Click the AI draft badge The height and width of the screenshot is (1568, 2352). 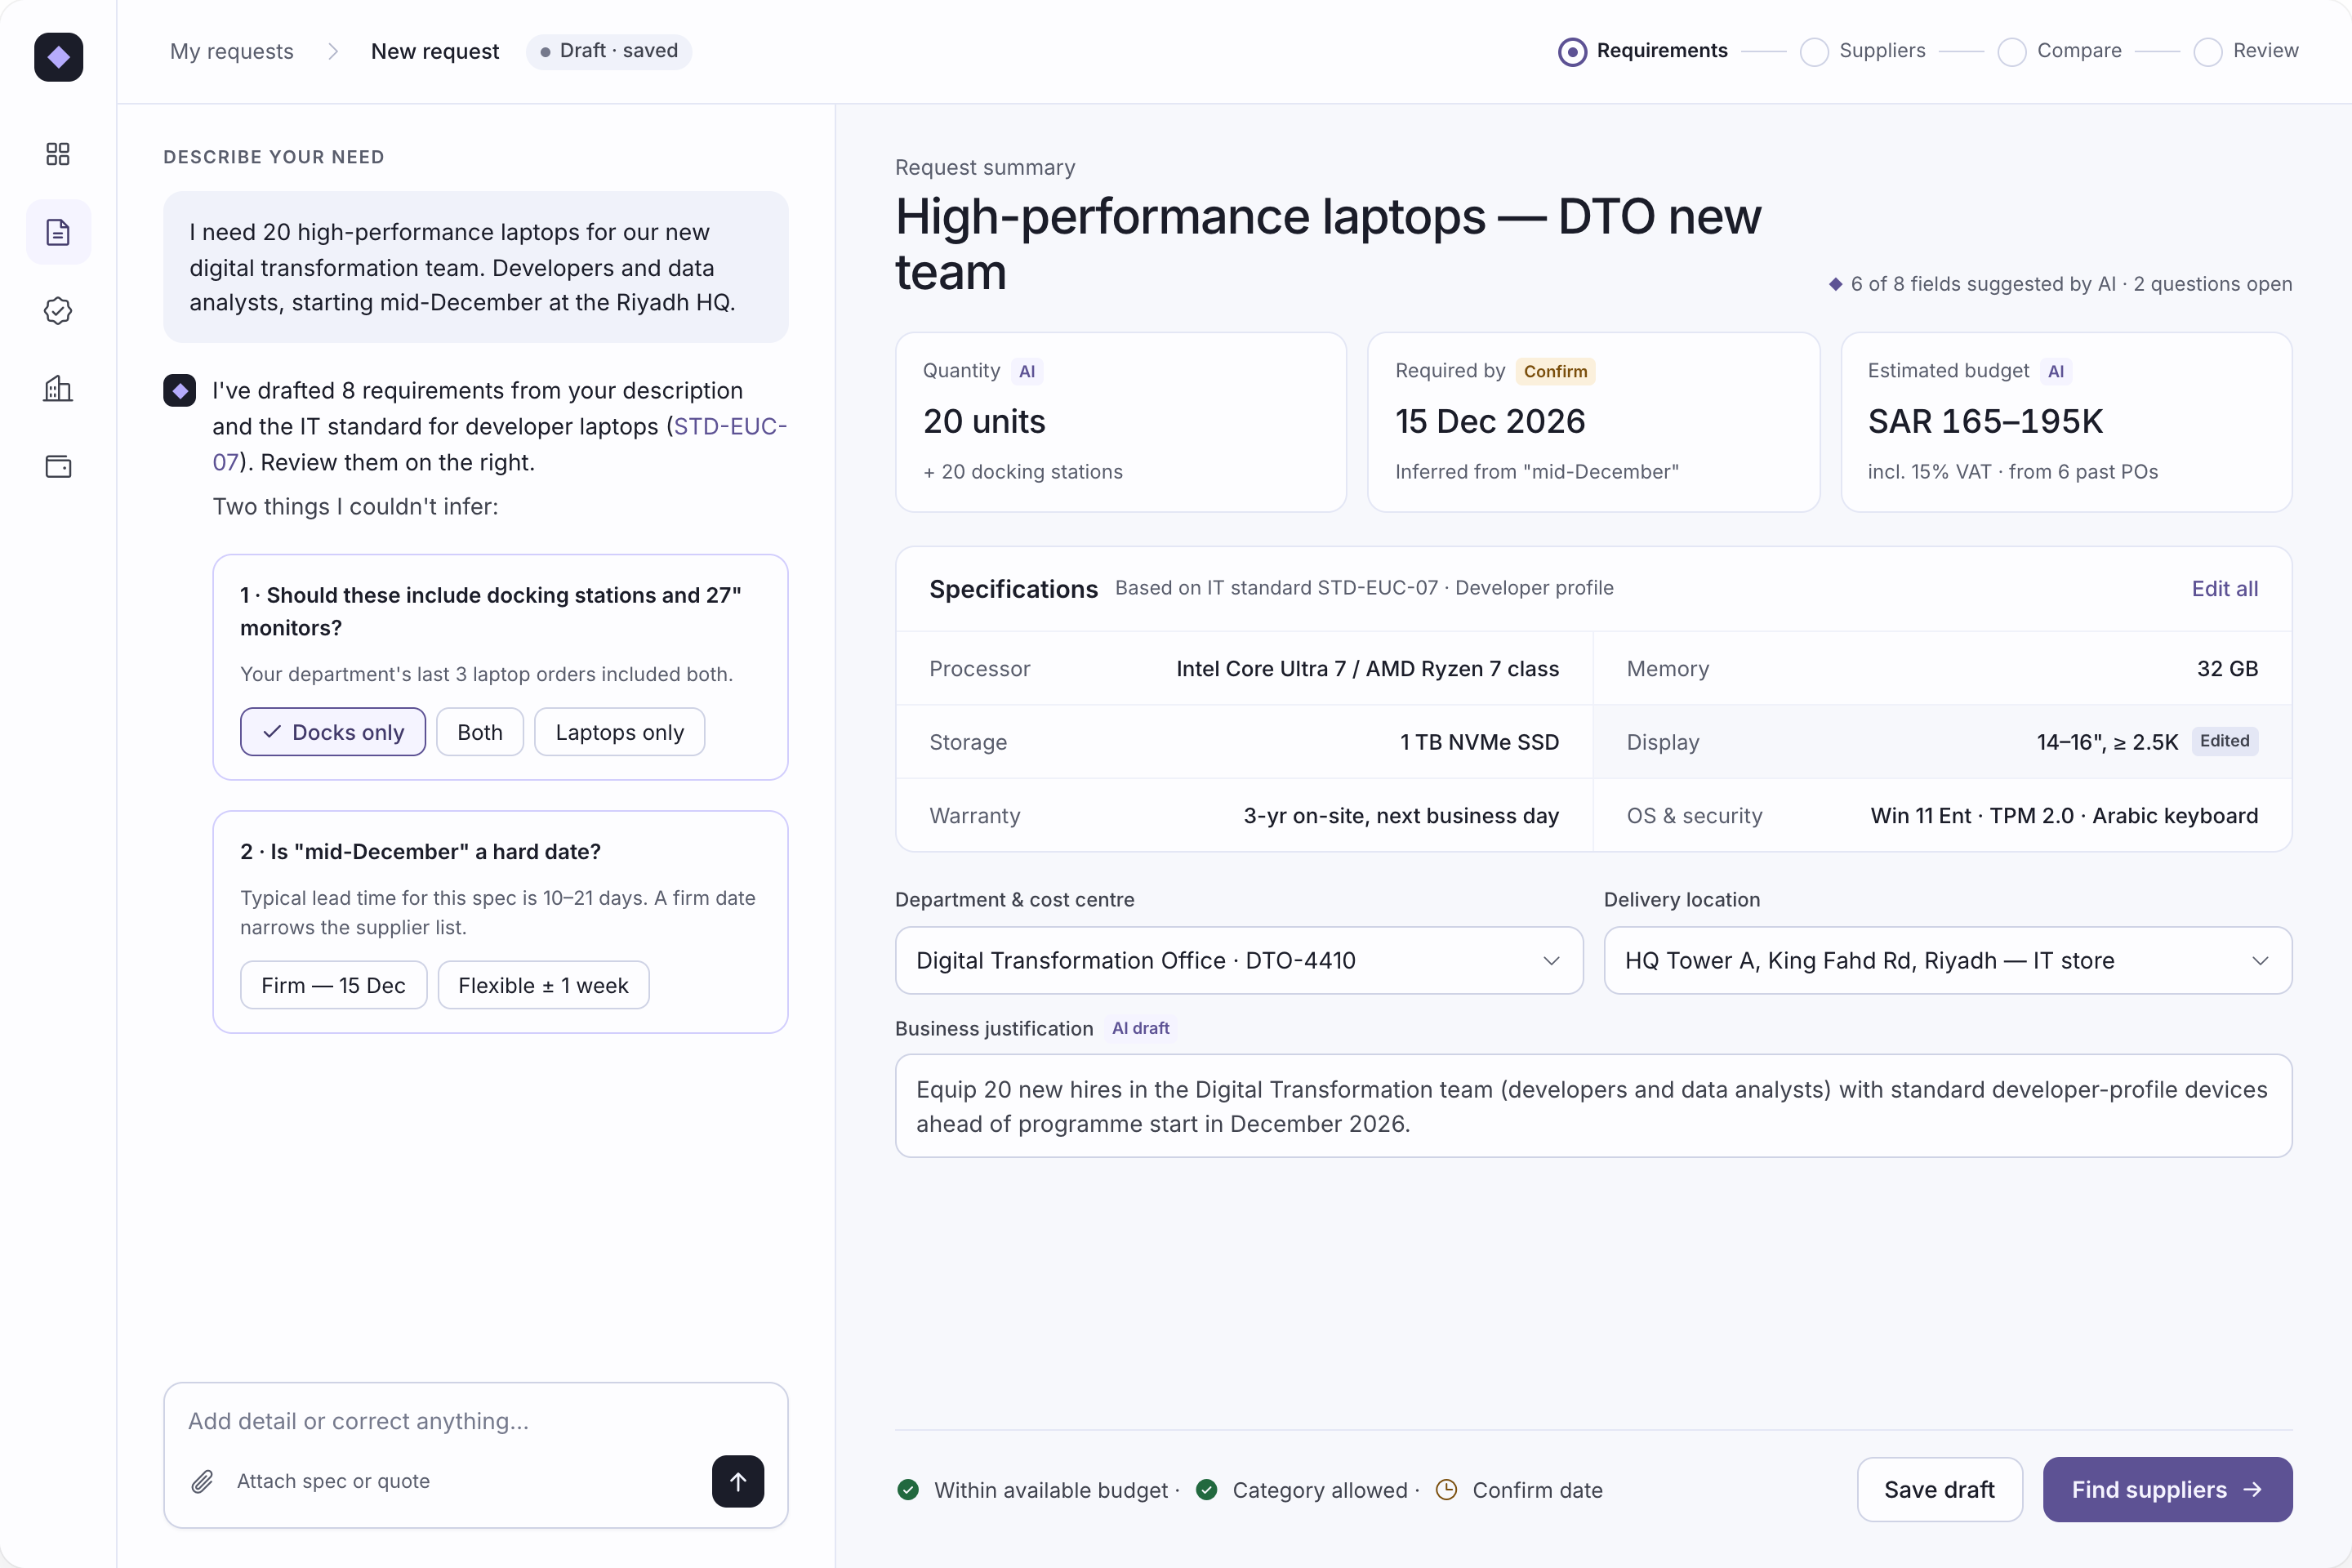click(x=1140, y=1028)
